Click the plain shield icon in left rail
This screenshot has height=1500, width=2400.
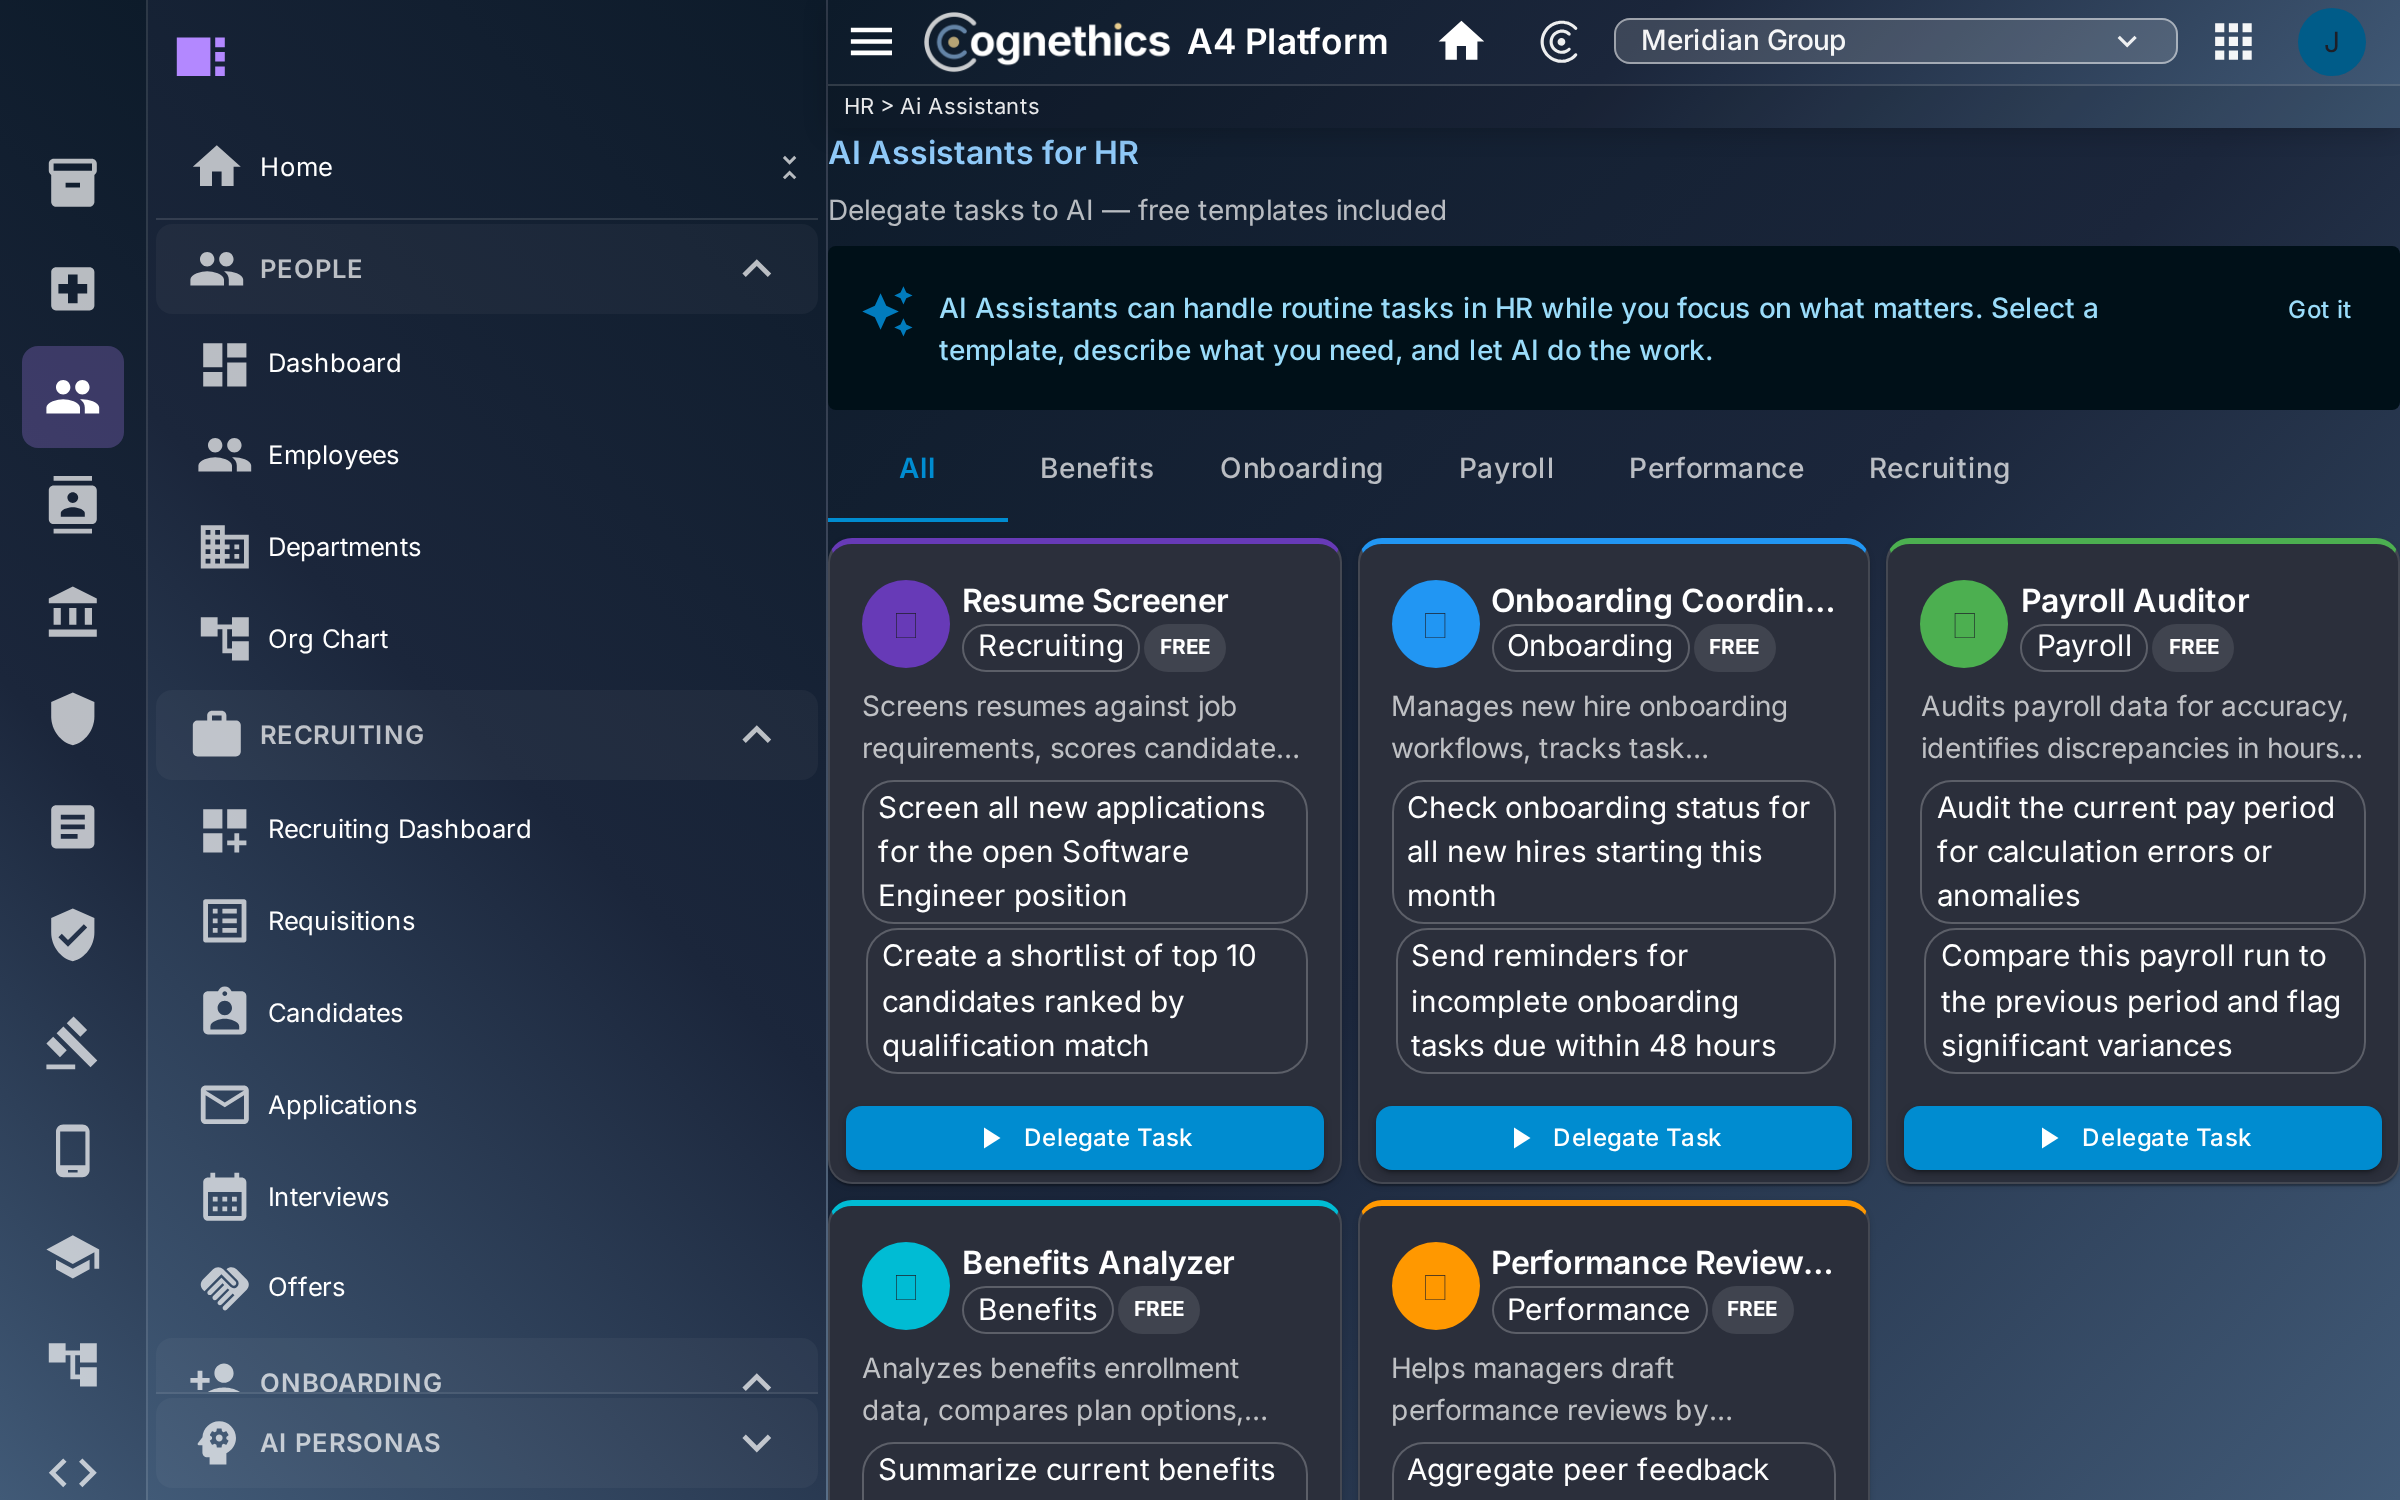[73, 719]
